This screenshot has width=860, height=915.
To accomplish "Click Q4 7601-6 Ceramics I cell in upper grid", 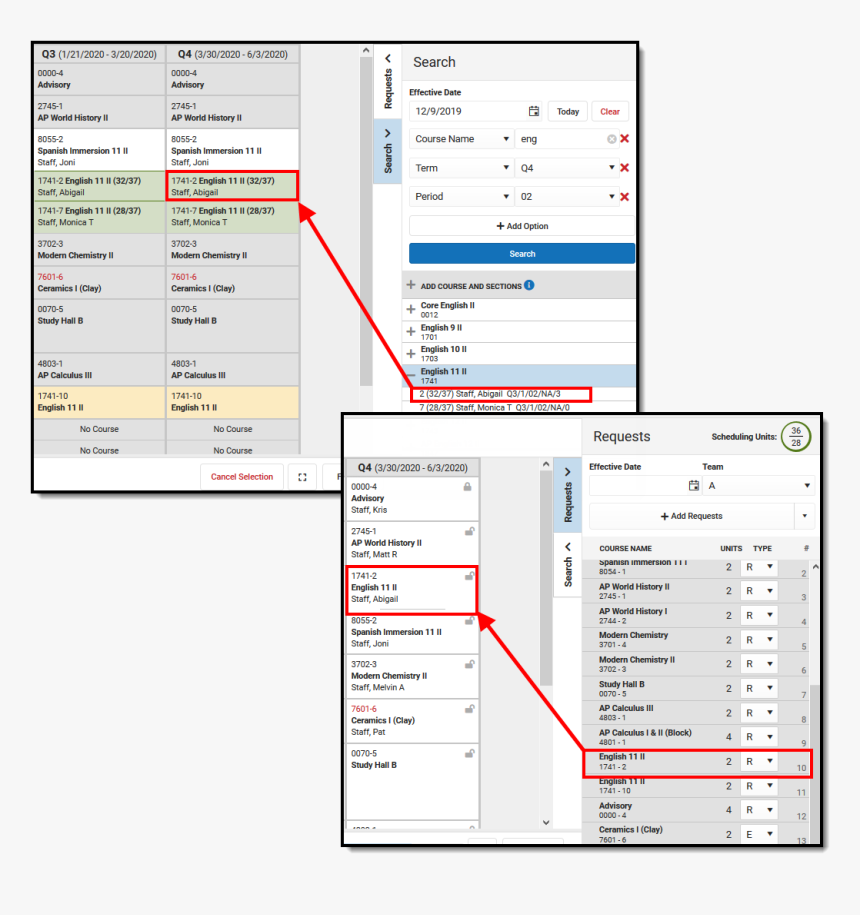I will click(x=232, y=282).
